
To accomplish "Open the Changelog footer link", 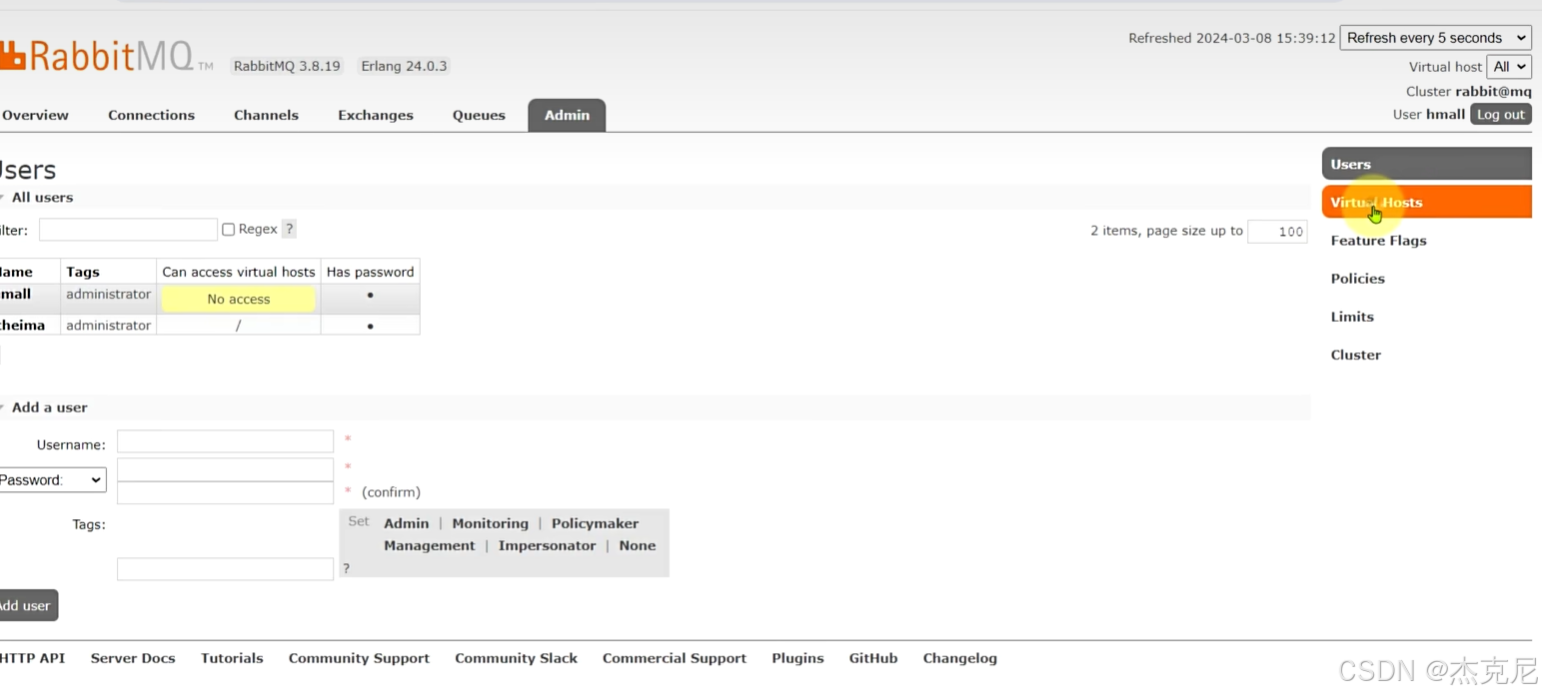I will (x=960, y=658).
